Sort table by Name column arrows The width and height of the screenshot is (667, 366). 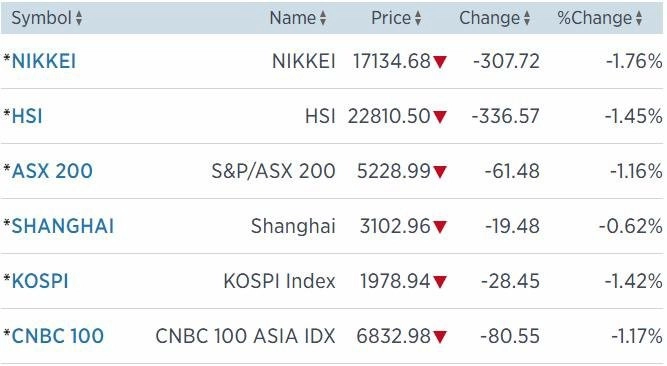pyautogui.click(x=323, y=18)
